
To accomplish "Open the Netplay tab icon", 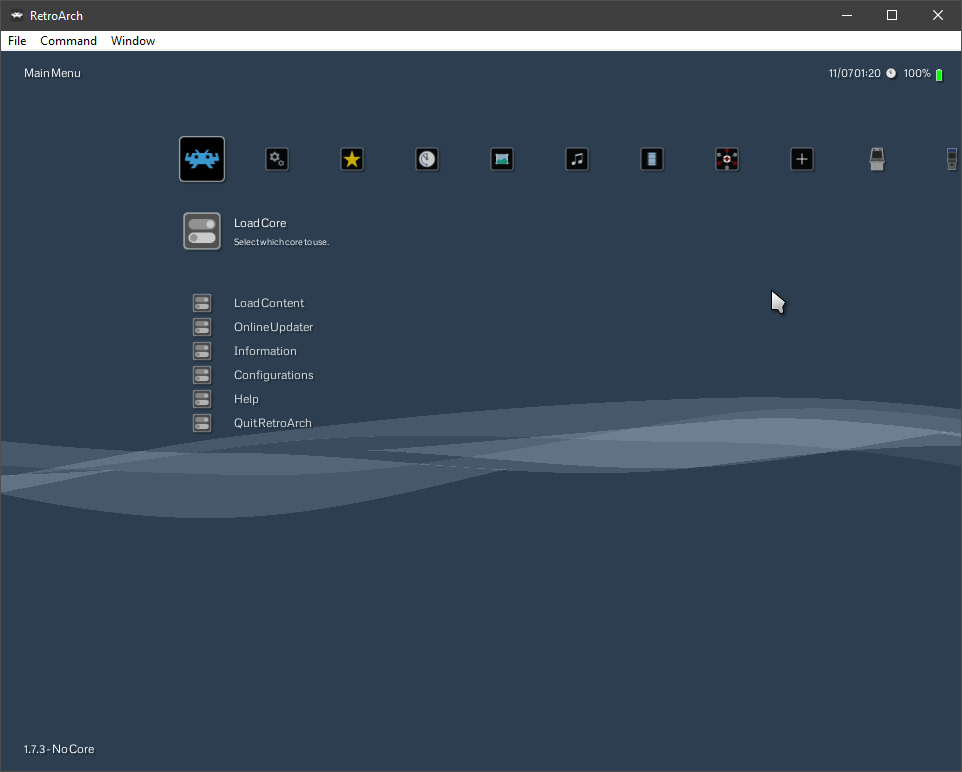I will 727,159.
